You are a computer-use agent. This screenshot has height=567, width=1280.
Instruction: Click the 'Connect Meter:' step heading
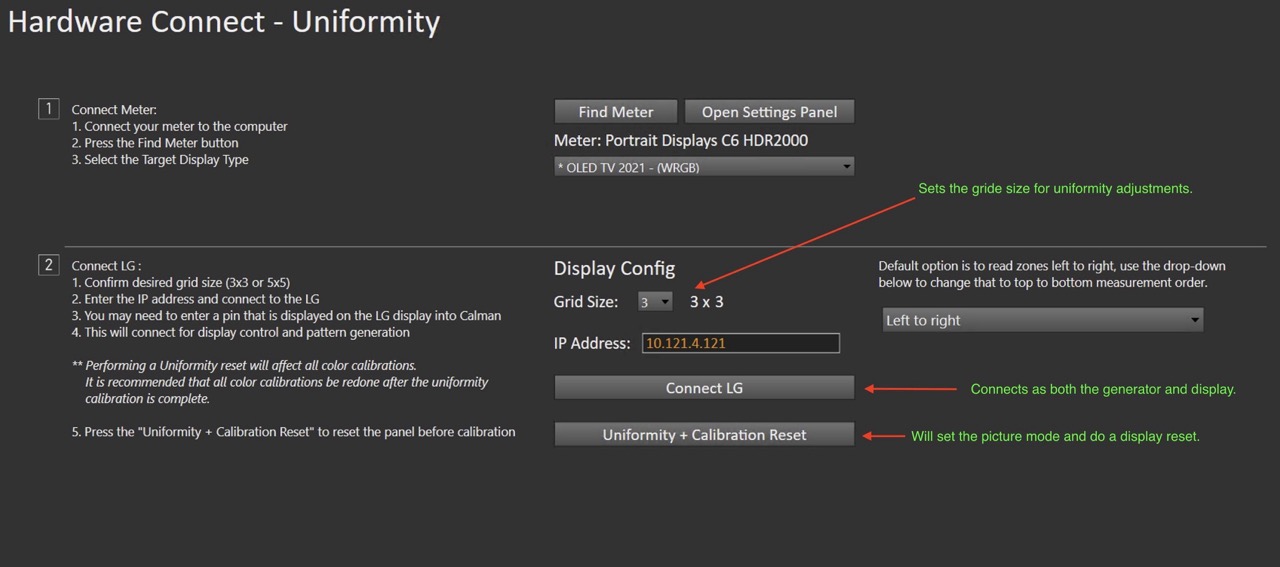tap(114, 110)
